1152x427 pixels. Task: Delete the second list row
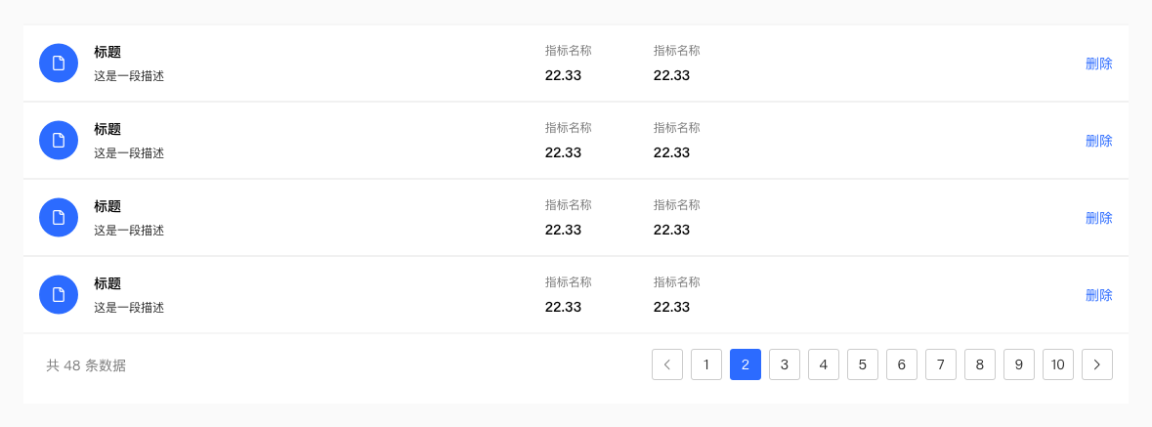(1098, 141)
